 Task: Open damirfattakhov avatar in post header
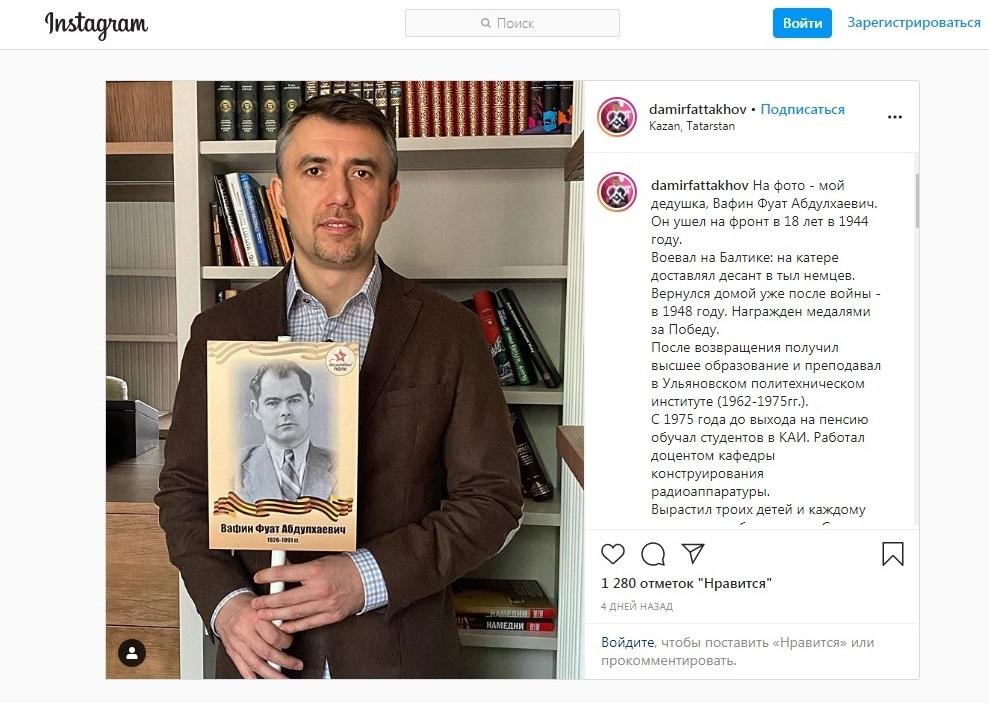pyautogui.click(x=617, y=117)
